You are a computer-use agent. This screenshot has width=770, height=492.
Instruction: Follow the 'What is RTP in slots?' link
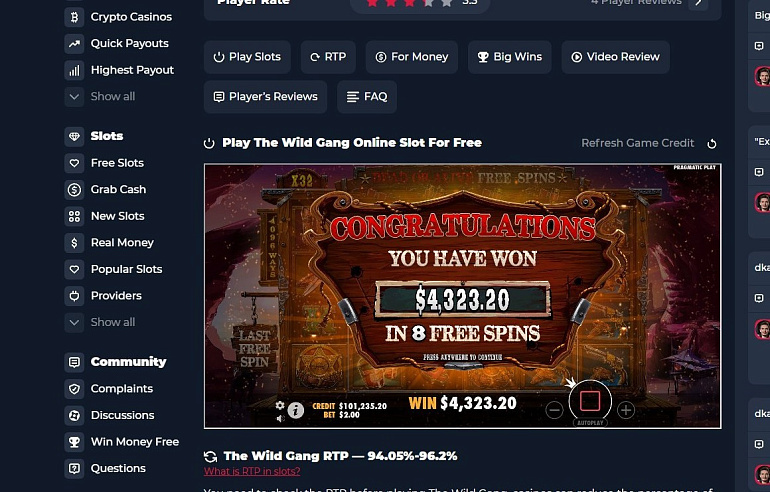pos(252,471)
